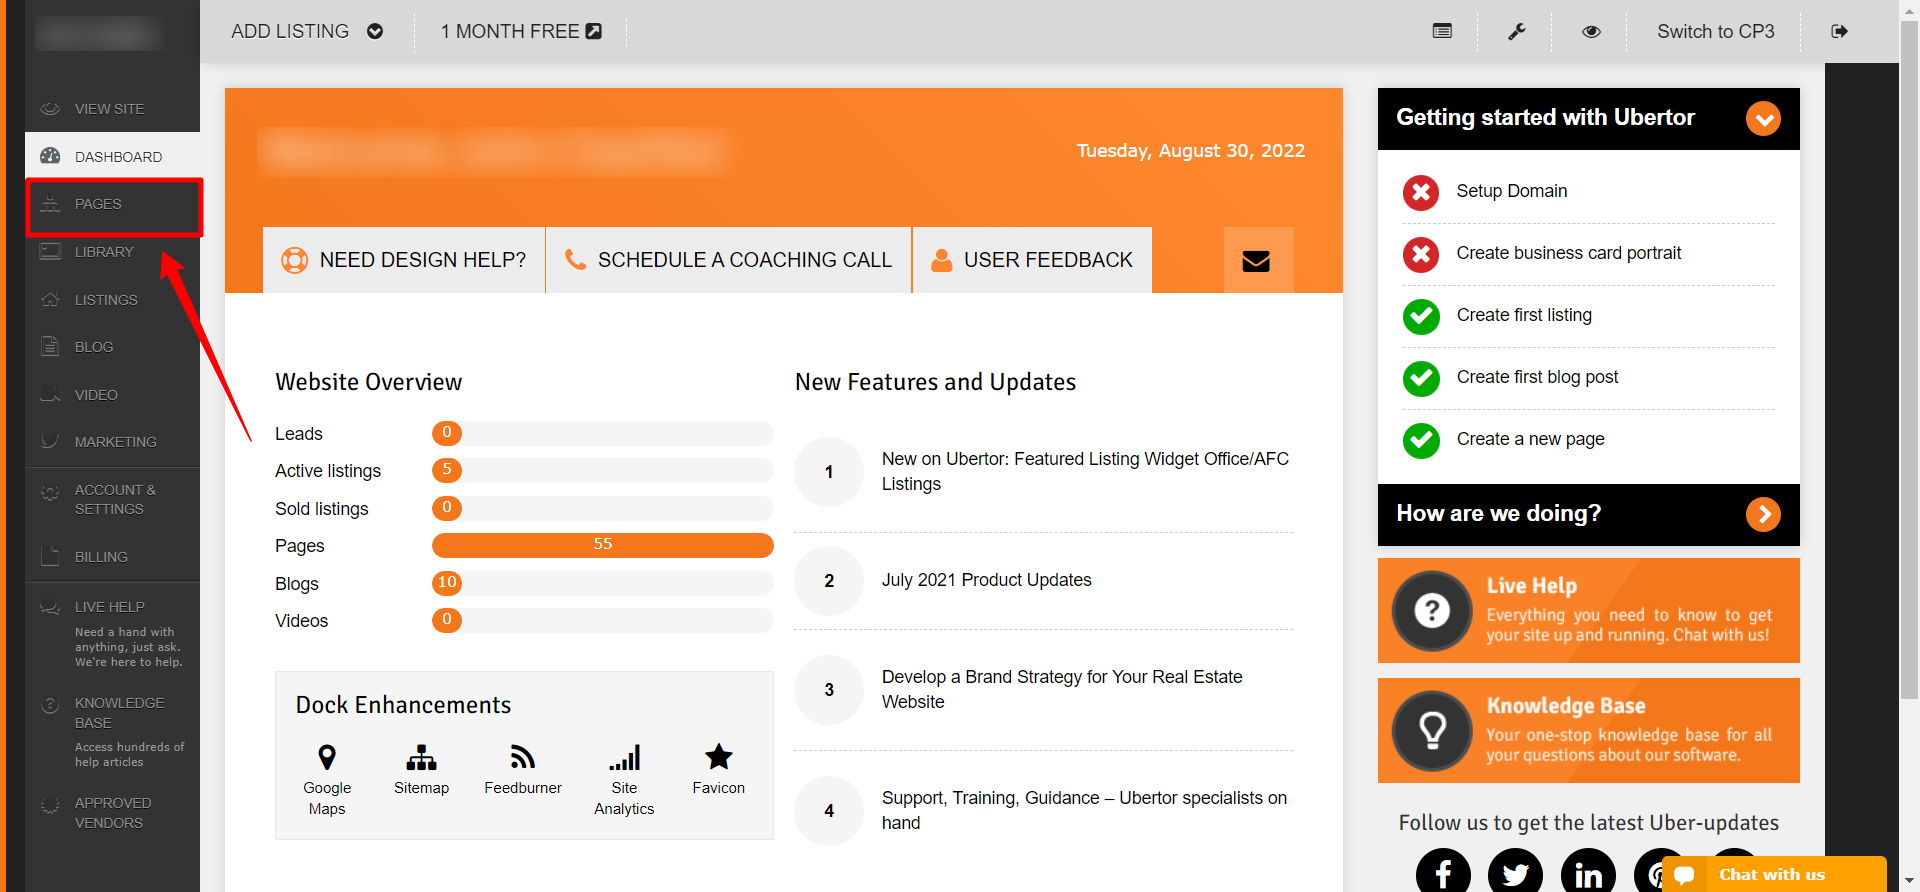Open Feedburner dock enhancement
Screen dimensions: 1920x892
click(x=523, y=770)
